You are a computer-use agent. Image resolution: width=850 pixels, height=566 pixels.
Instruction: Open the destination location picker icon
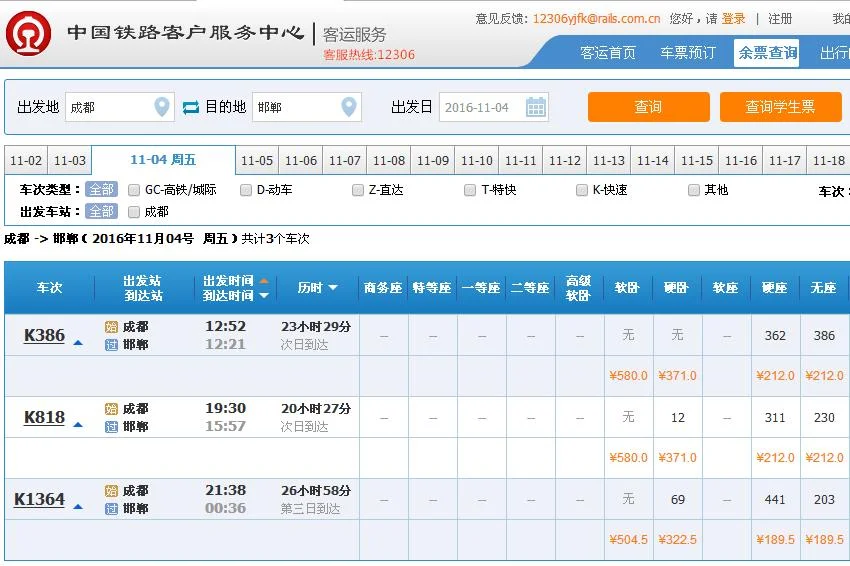(x=349, y=107)
